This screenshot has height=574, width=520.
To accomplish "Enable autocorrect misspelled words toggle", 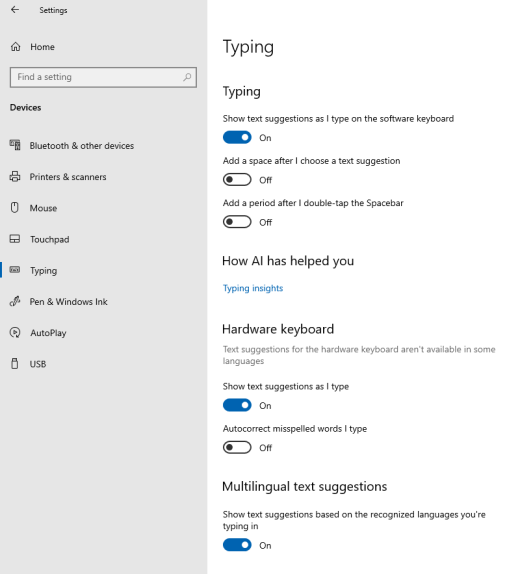I will point(237,447).
